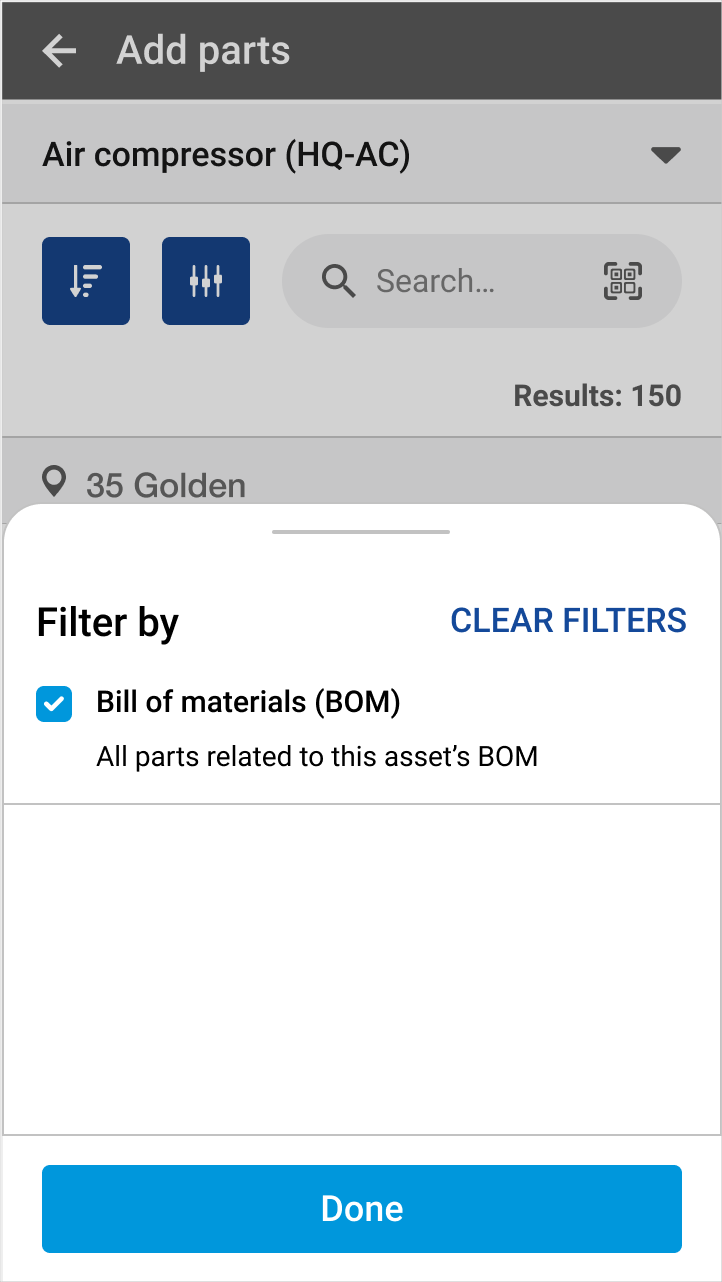
Task: Tap the QR code scan icon
Action: coord(623,281)
